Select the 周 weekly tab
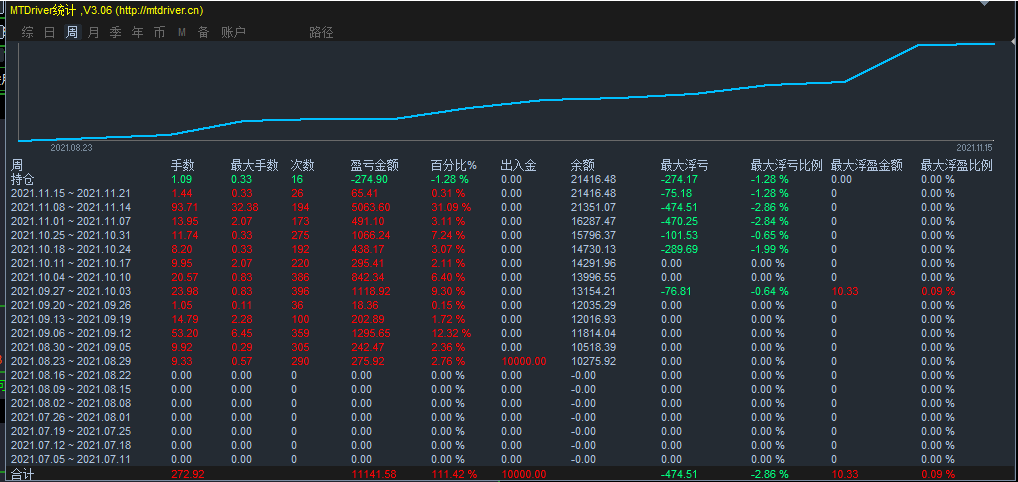This screenshot has height=482, width=1018. (x=71, y=32)
